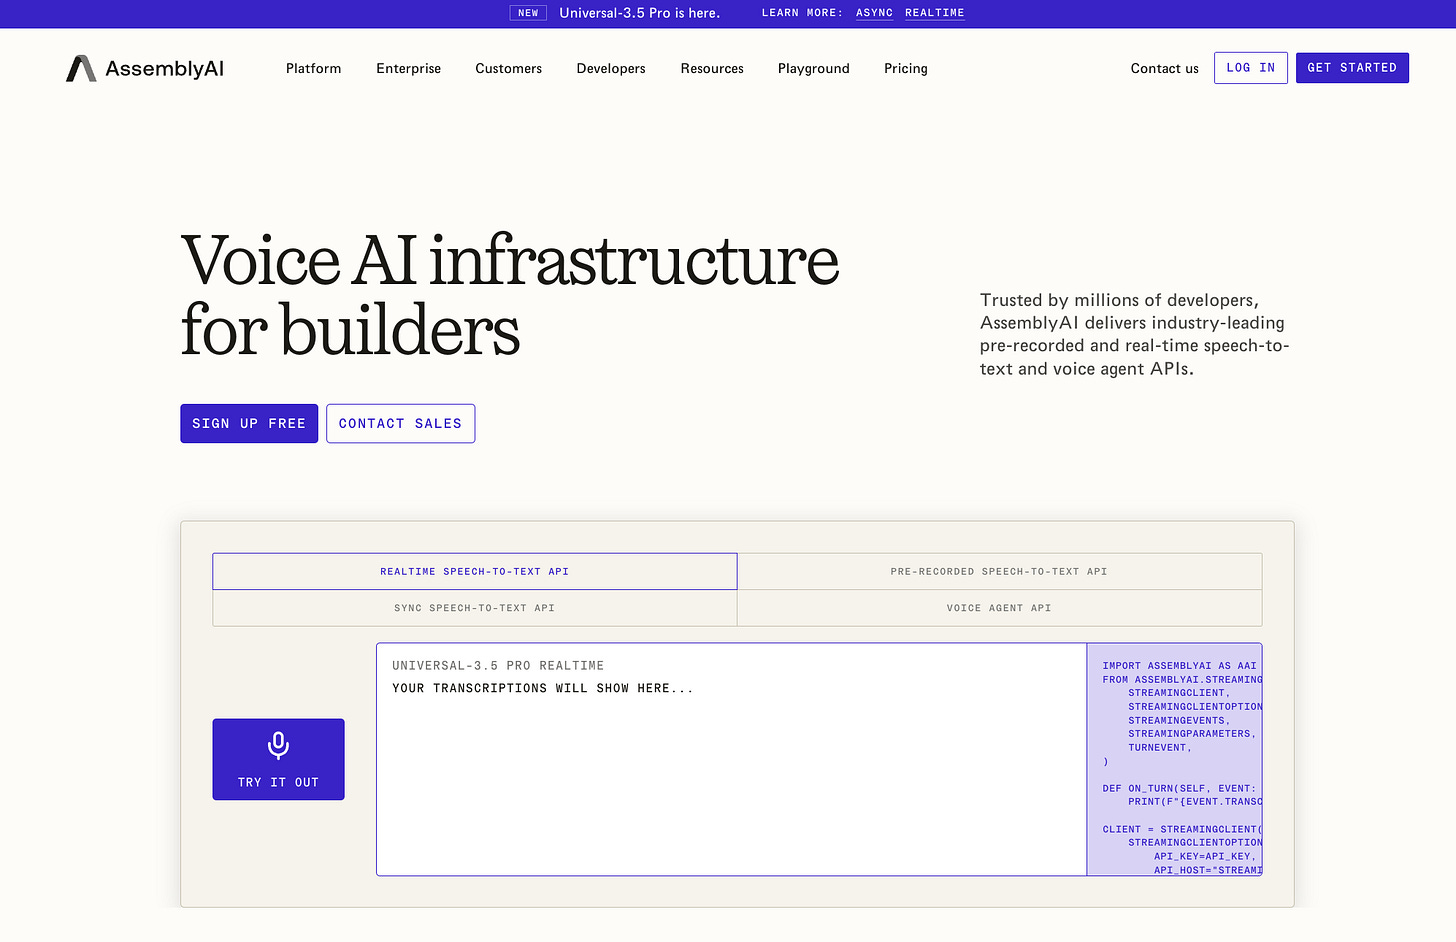Click 'STREAMINGPARAMETERS,' code line
This screenshot has height=942, width=1456.
pos(1192,733)
